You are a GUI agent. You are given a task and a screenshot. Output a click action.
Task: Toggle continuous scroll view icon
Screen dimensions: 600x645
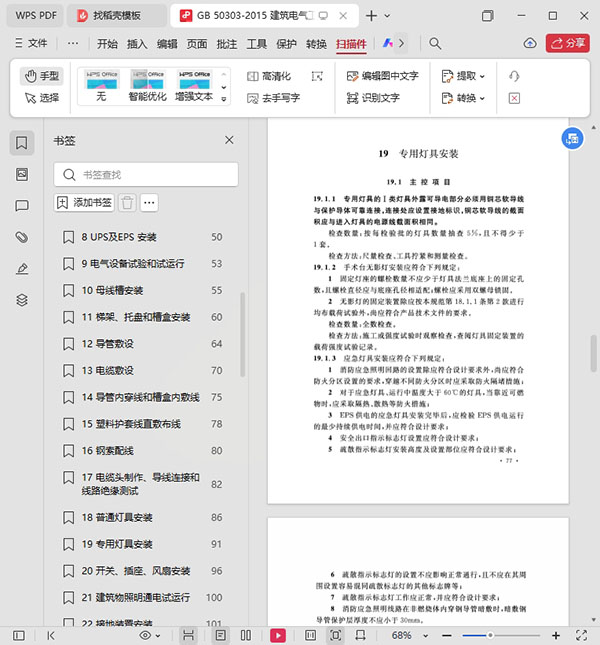pyautogui.click(x=188, y=636)
